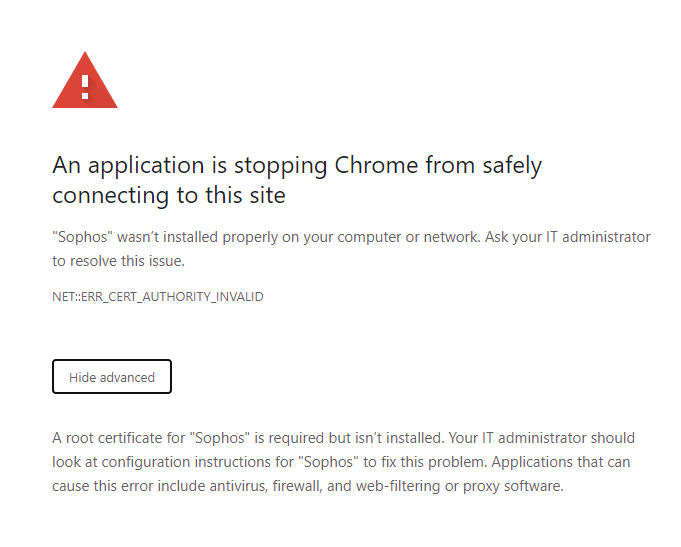The width and height of the screenshot is (681, 547).
Task: Click 'Ask your IT administrator' text
Action: [568, 237]
